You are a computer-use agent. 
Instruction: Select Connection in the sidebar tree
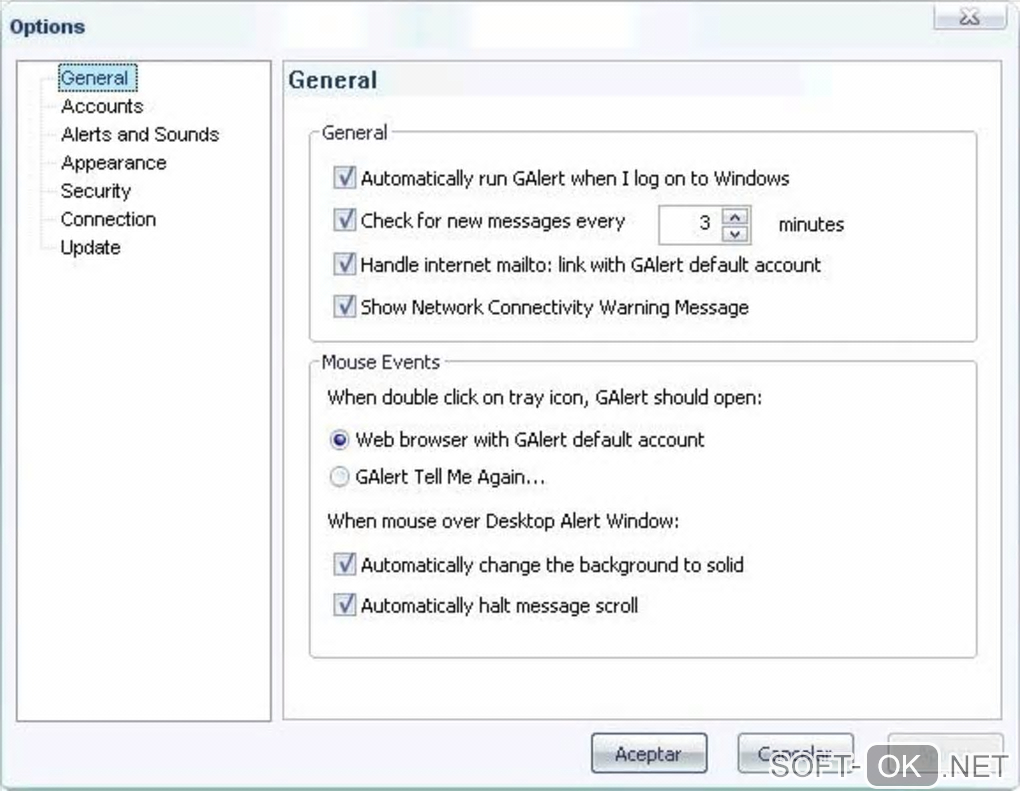click(108, 219)
